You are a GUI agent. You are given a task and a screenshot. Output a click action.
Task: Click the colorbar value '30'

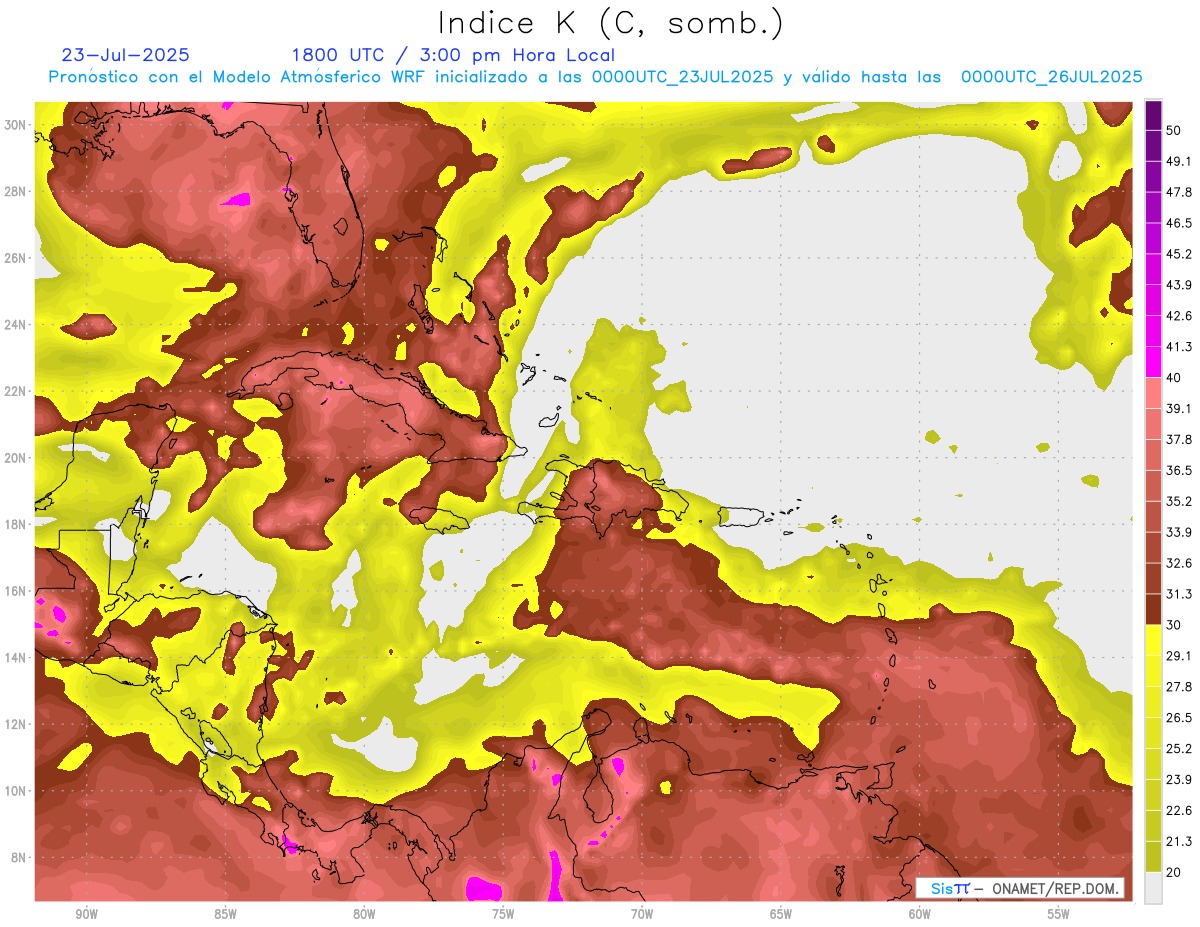[1175, 625]
